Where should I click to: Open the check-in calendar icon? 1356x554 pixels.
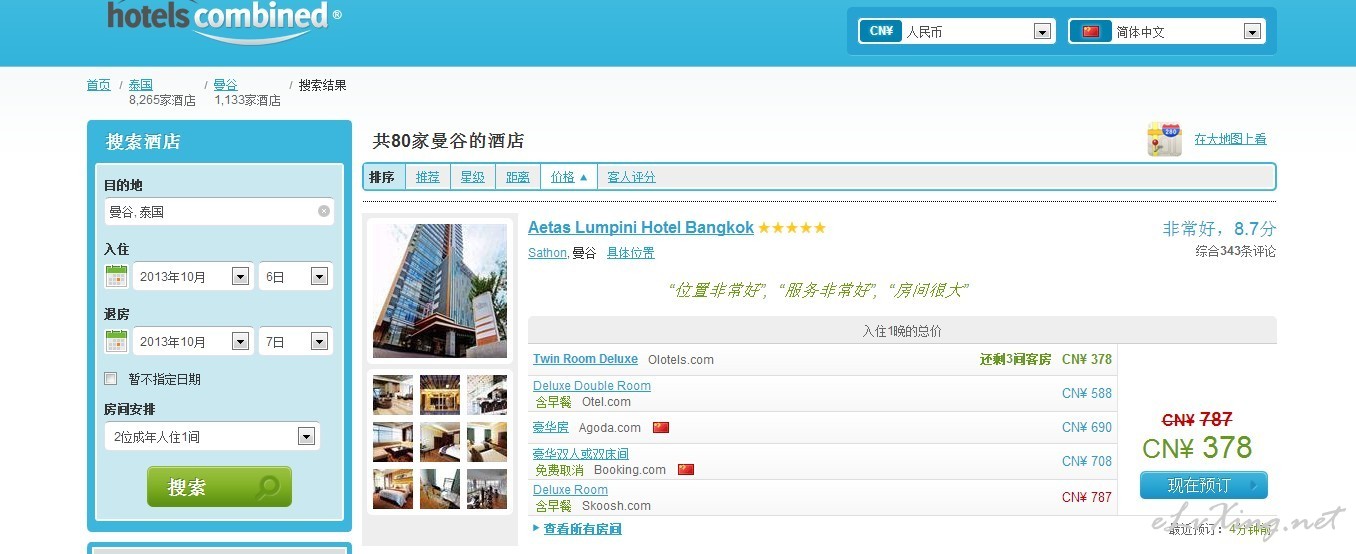(x=116, y=276)
